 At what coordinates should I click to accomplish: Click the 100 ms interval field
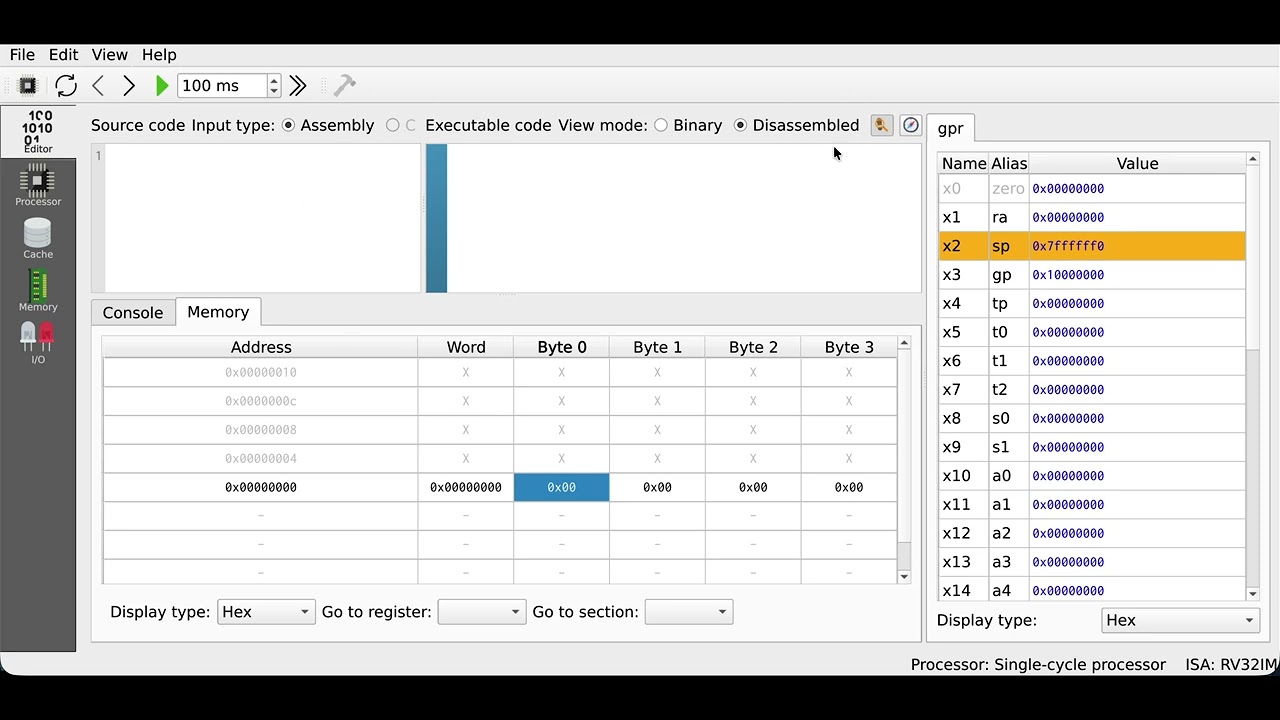tap(222, 86)
